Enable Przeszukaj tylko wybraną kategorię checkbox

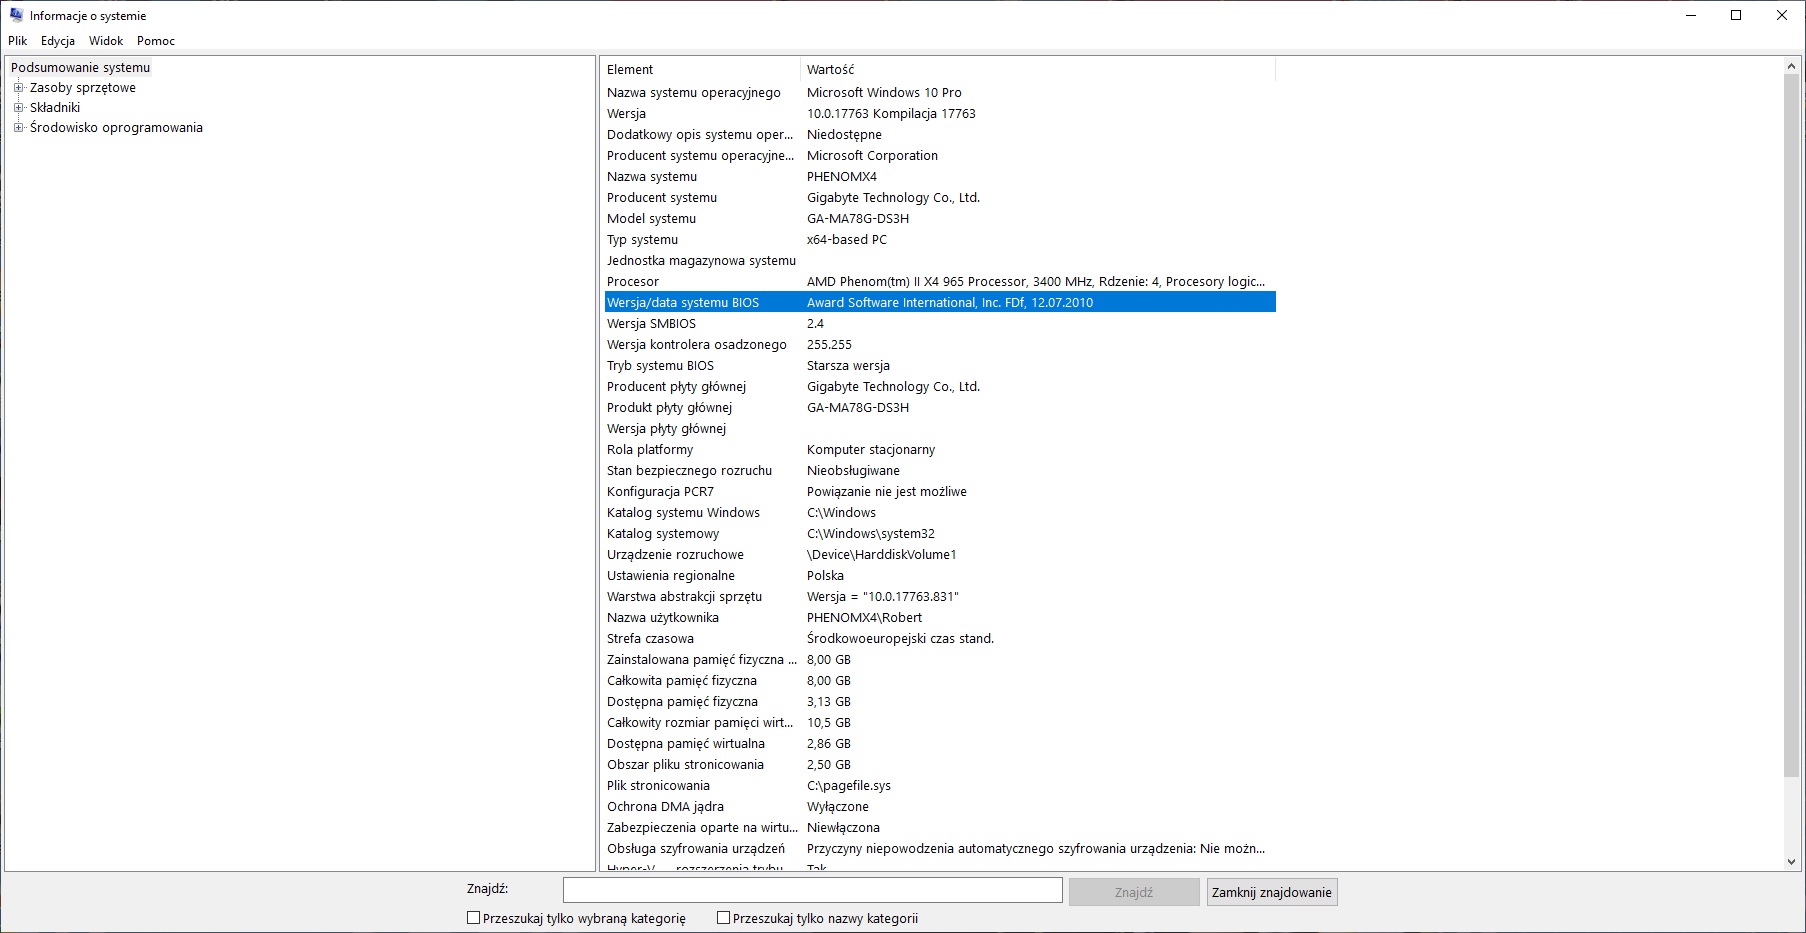pos(474,918)
